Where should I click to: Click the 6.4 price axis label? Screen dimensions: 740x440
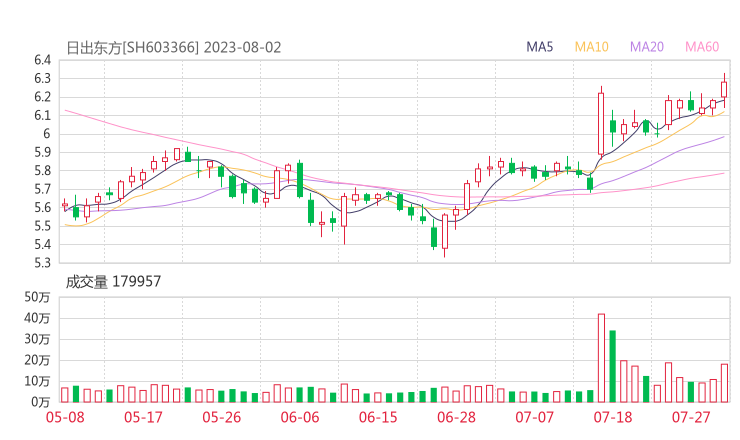click(x=42, y=60)
